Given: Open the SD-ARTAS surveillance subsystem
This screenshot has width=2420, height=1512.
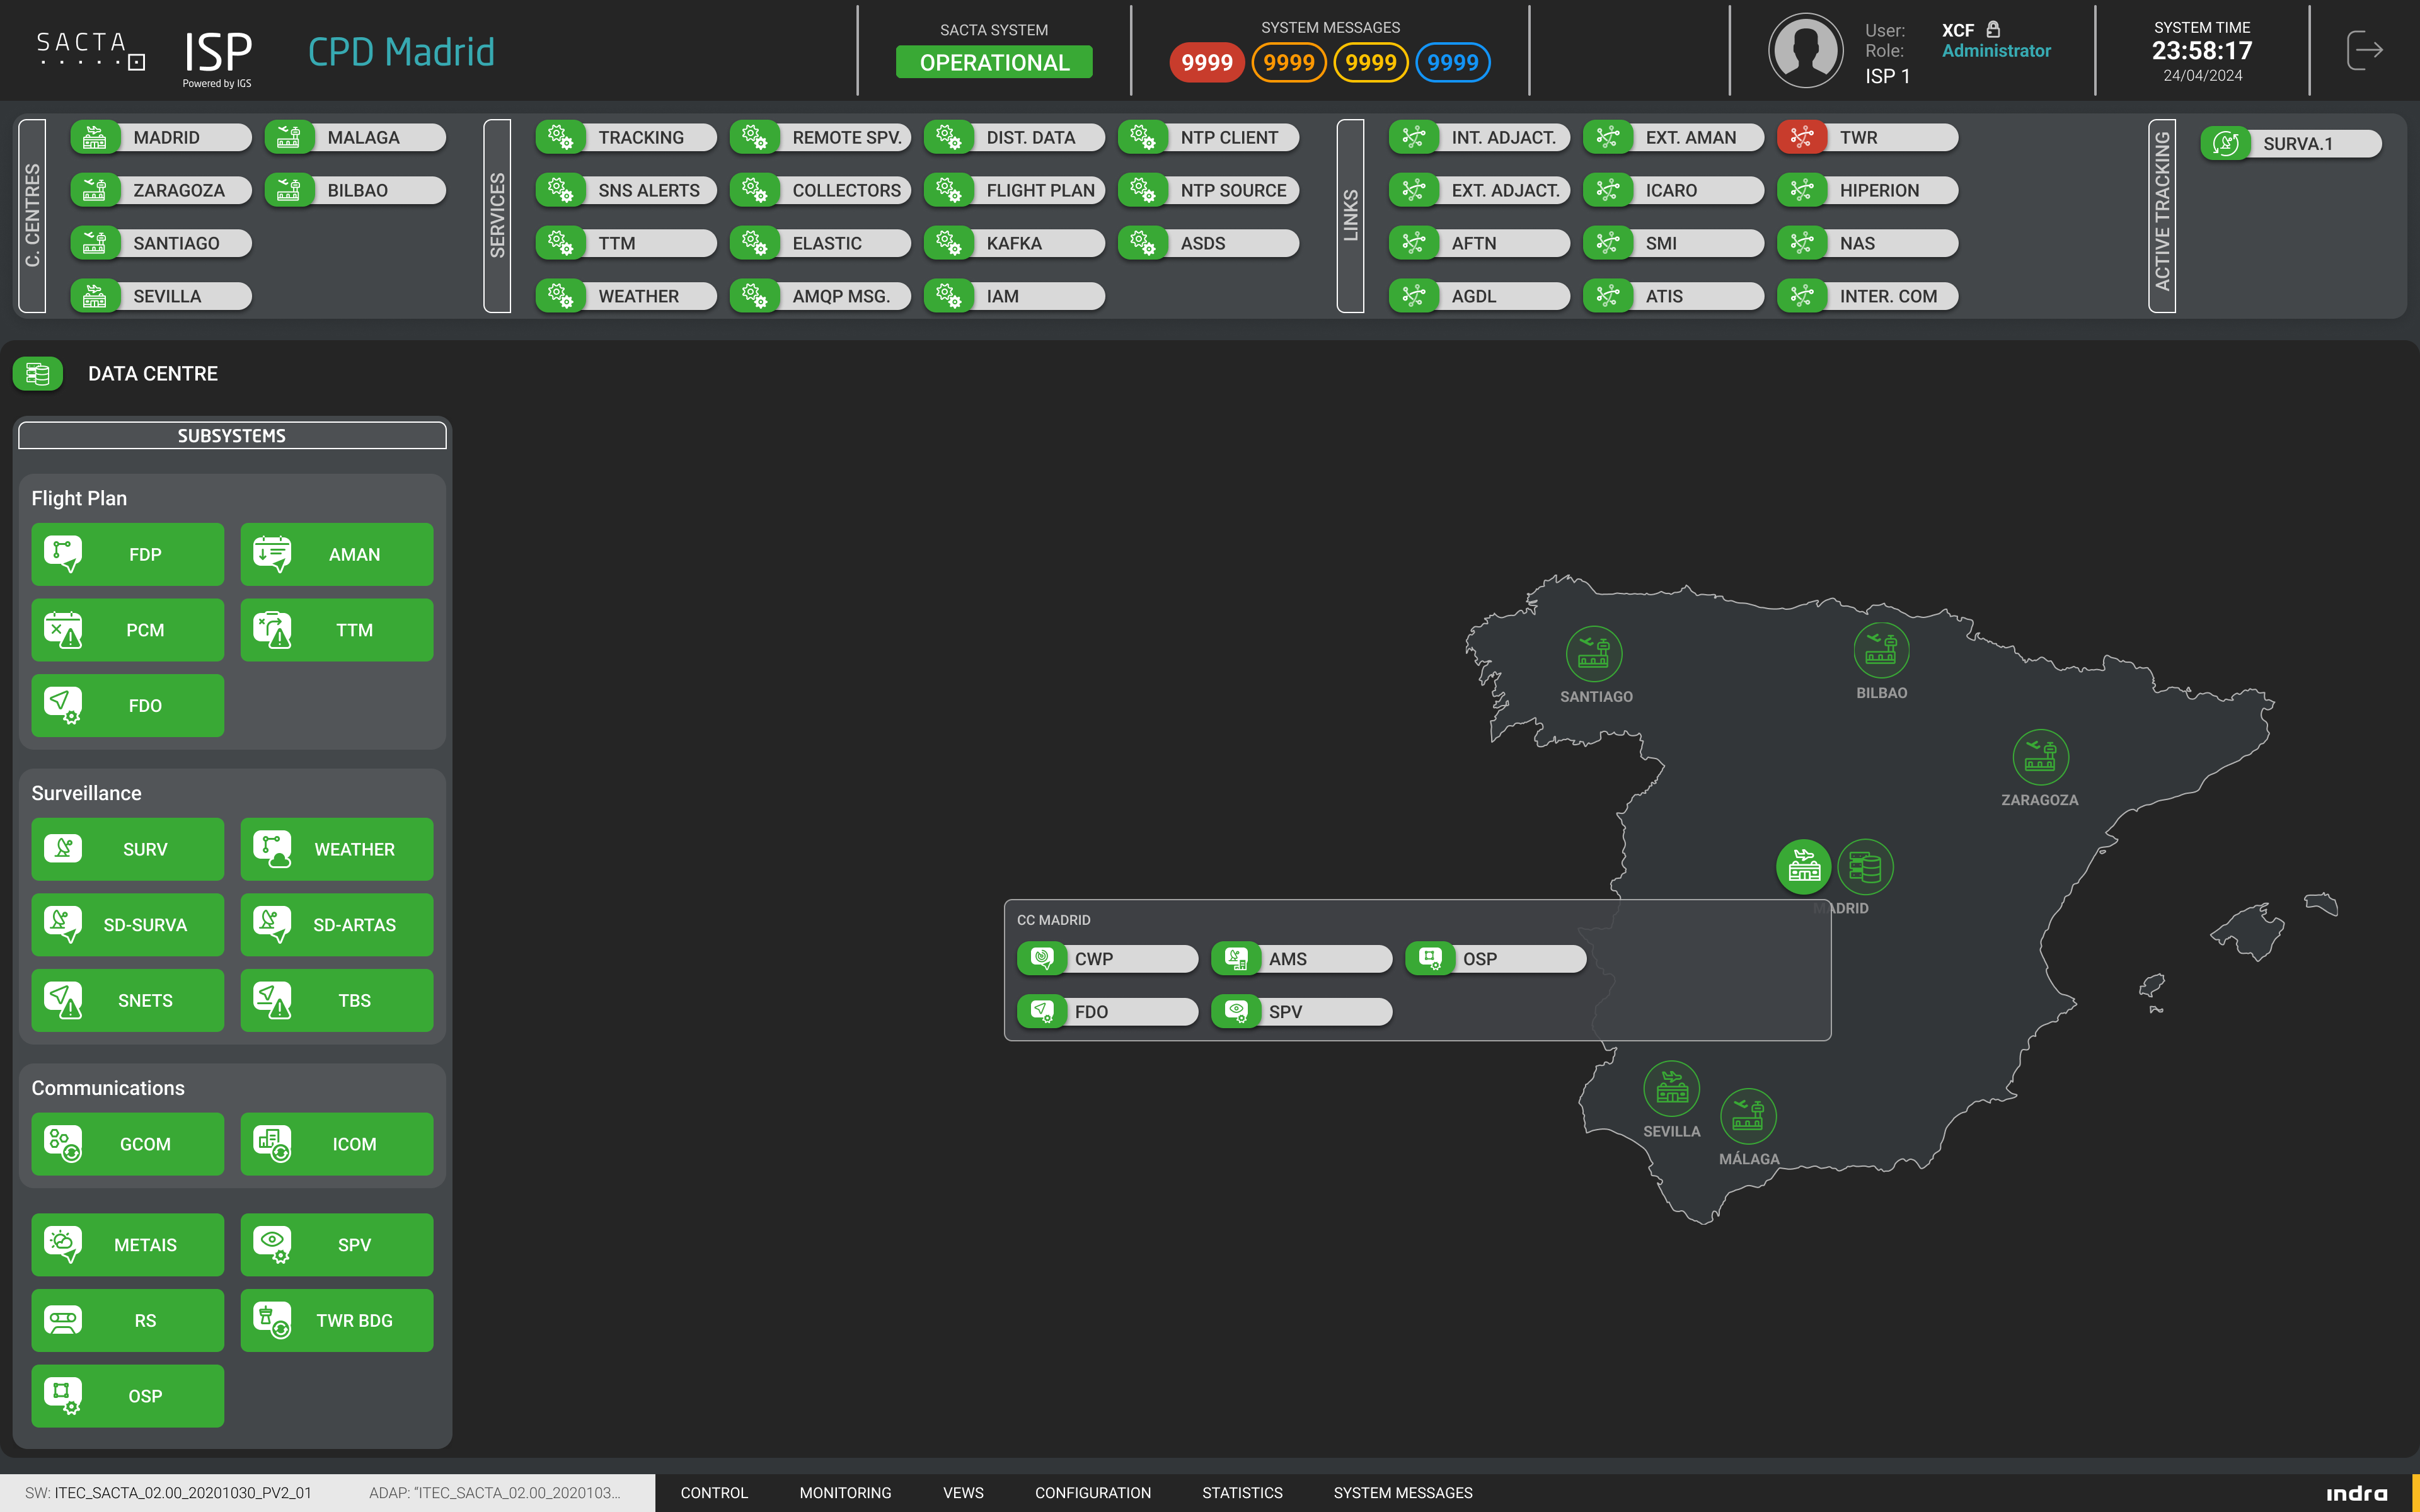Looking at the screenshot, I should coord(337,925).
